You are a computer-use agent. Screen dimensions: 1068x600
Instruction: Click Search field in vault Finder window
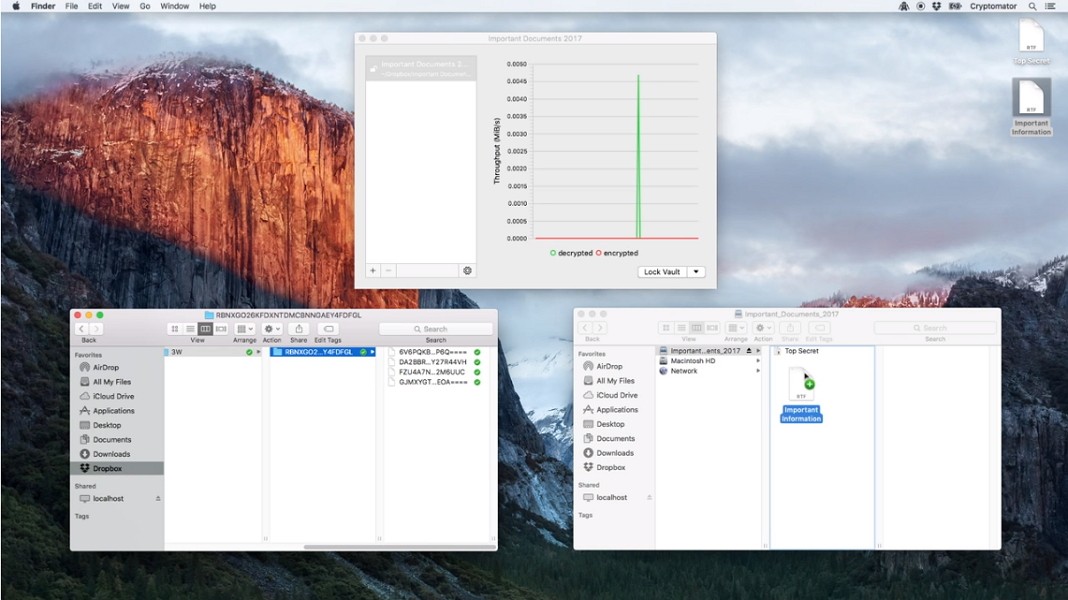pyautogui.click(x=934, y=328)
